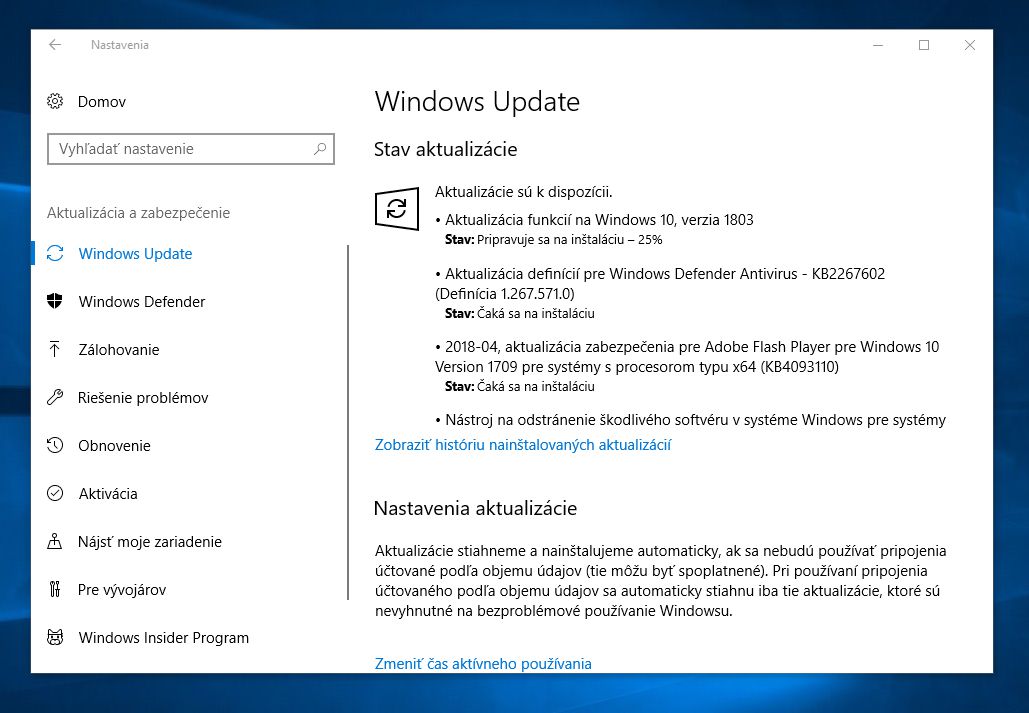This screenshot has height=713, width=1029.
Task: Click the back arrow in Nastavenia
Action: 55,45
